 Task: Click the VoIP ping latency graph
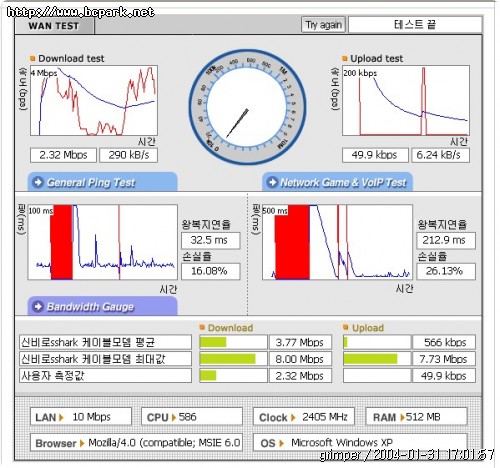pos(337,242)
